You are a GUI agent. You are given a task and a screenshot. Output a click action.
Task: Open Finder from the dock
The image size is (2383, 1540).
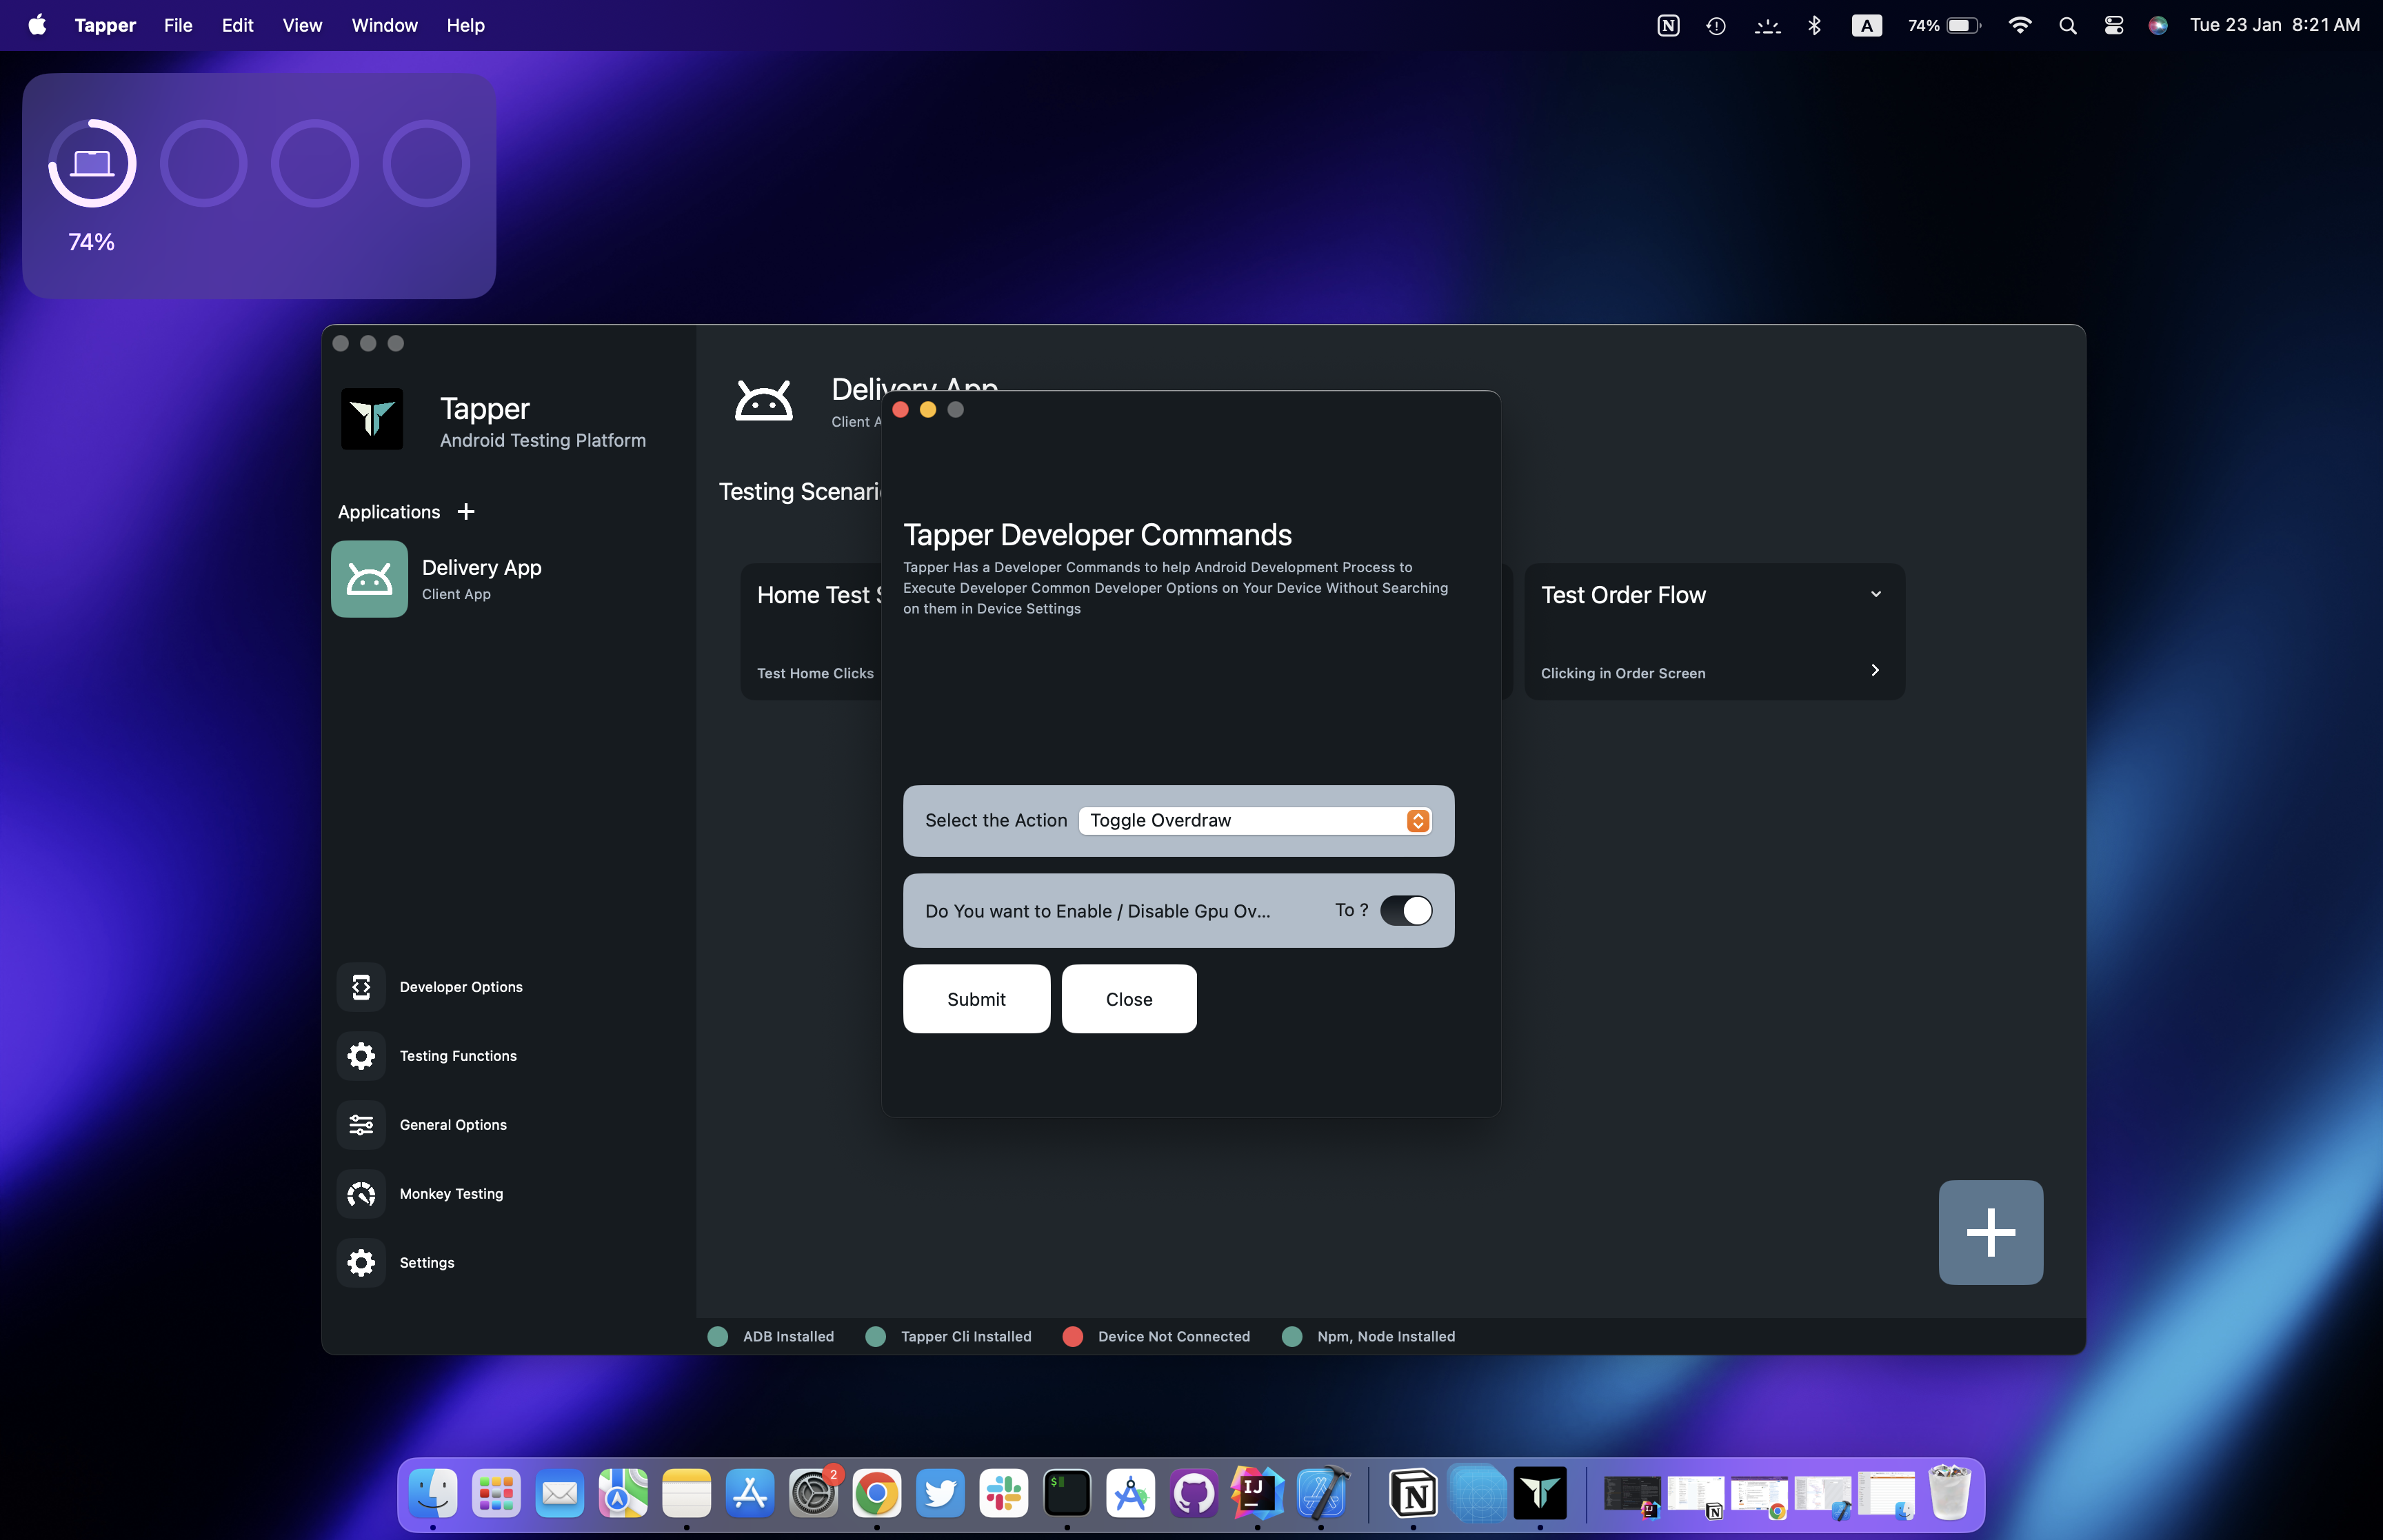(433, 1494)
